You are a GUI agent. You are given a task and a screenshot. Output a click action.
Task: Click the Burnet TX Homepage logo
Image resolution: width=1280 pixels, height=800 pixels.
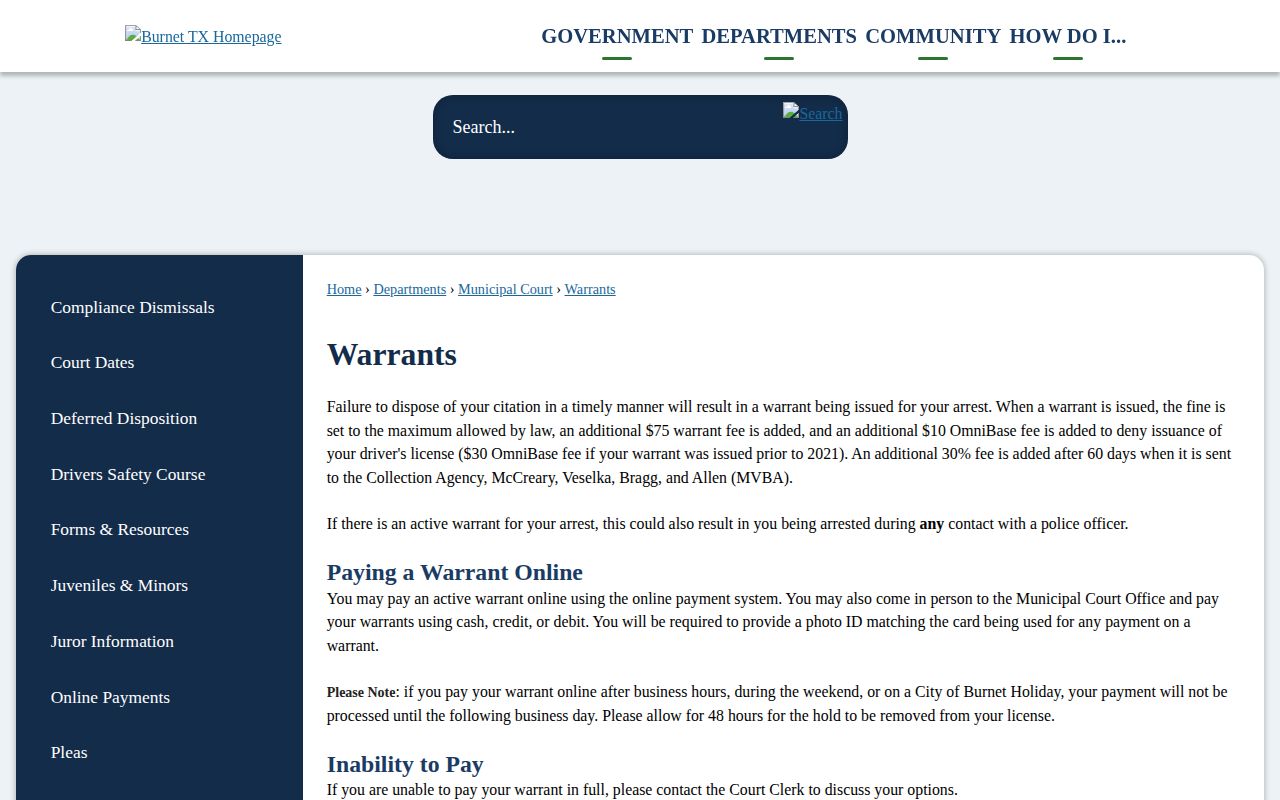pos(203,36)
